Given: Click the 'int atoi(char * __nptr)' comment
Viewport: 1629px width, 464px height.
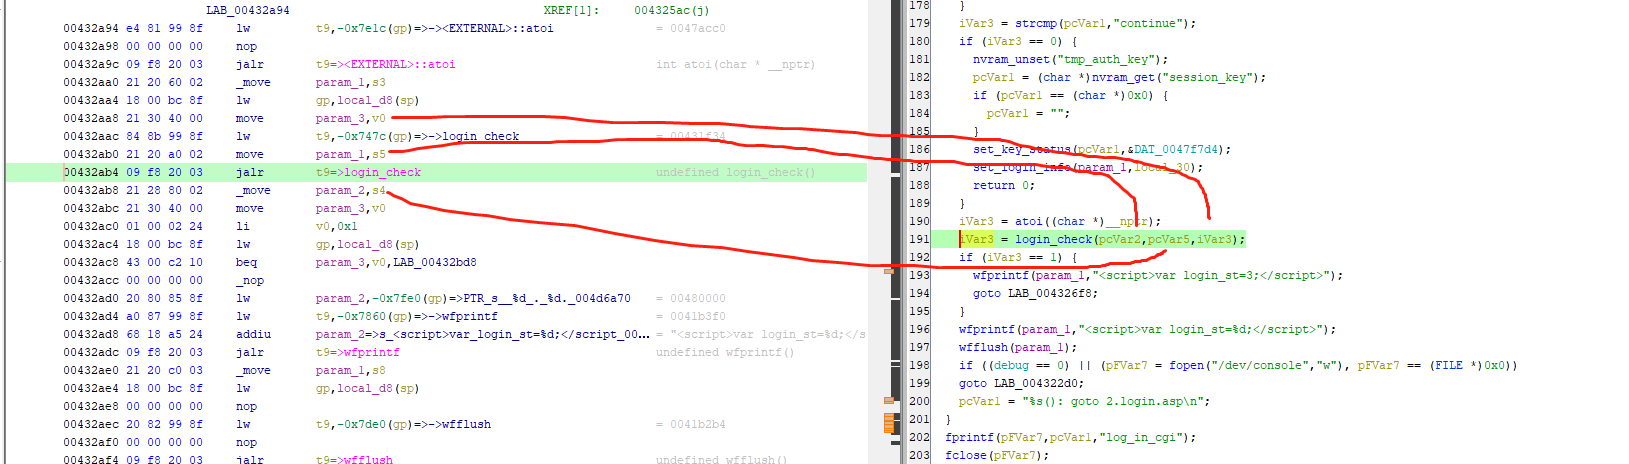Looking at the screenshot, I should pos(735,64).
